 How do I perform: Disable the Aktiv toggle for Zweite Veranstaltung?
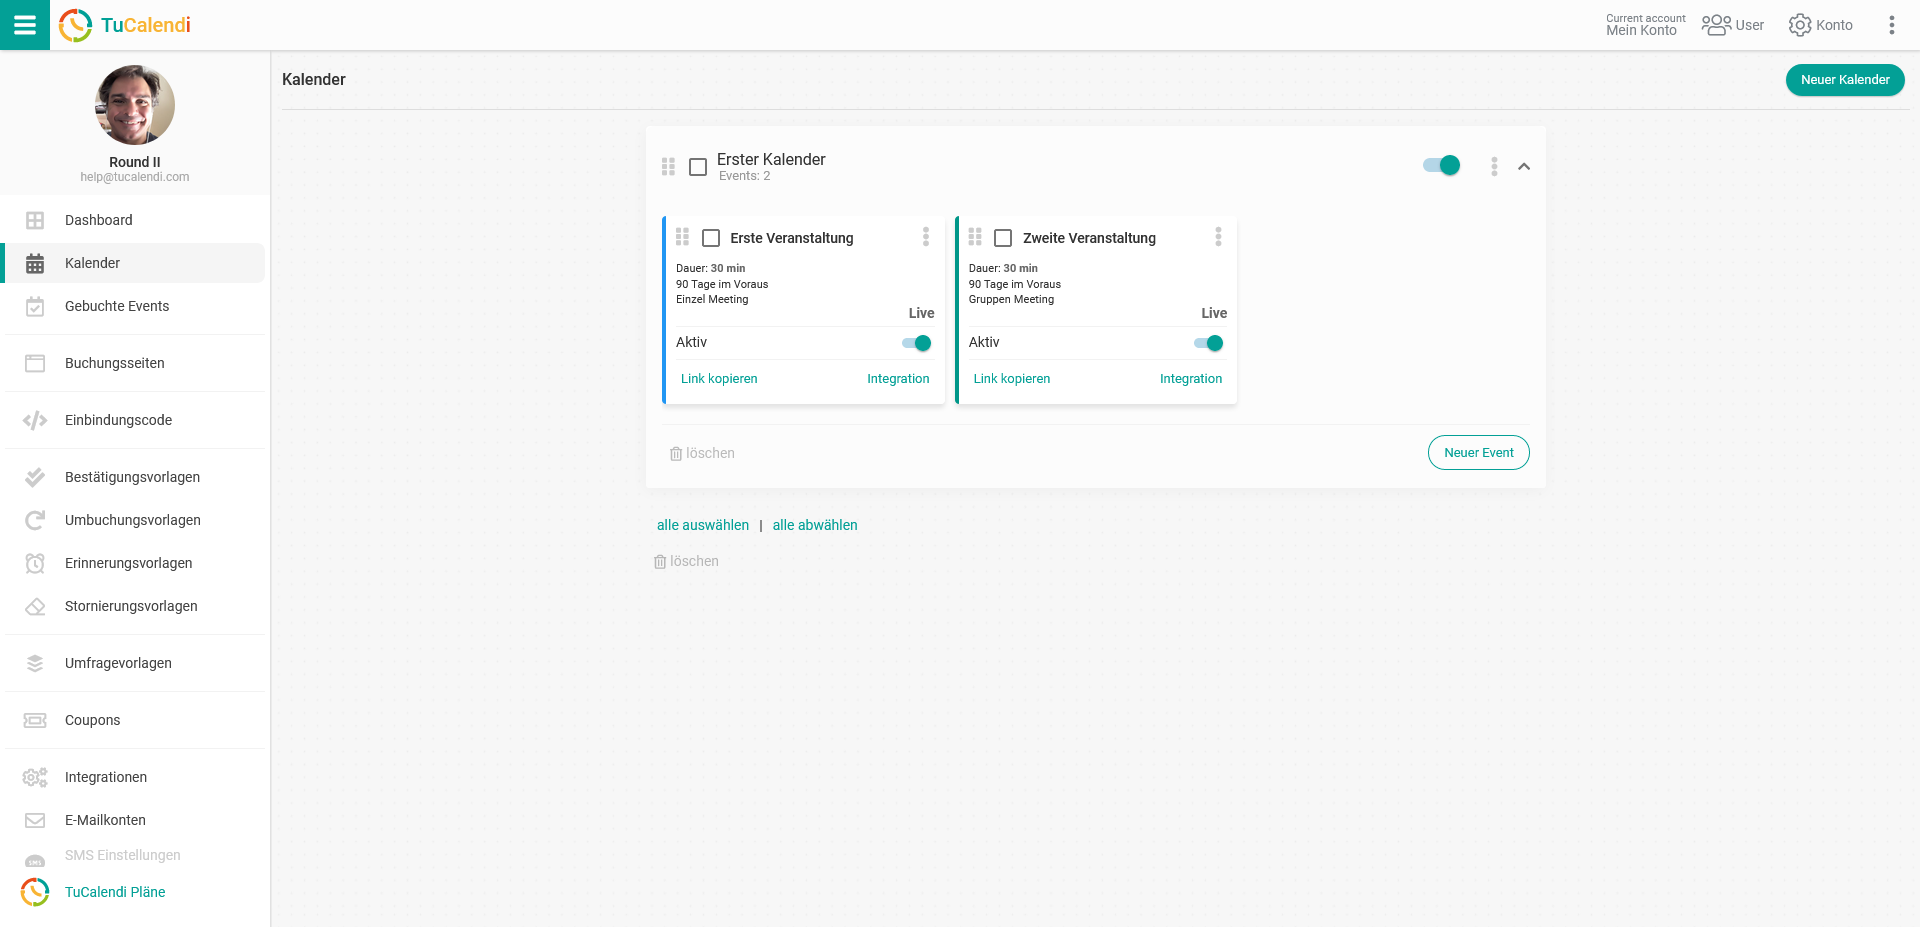tap(1209, 343)
